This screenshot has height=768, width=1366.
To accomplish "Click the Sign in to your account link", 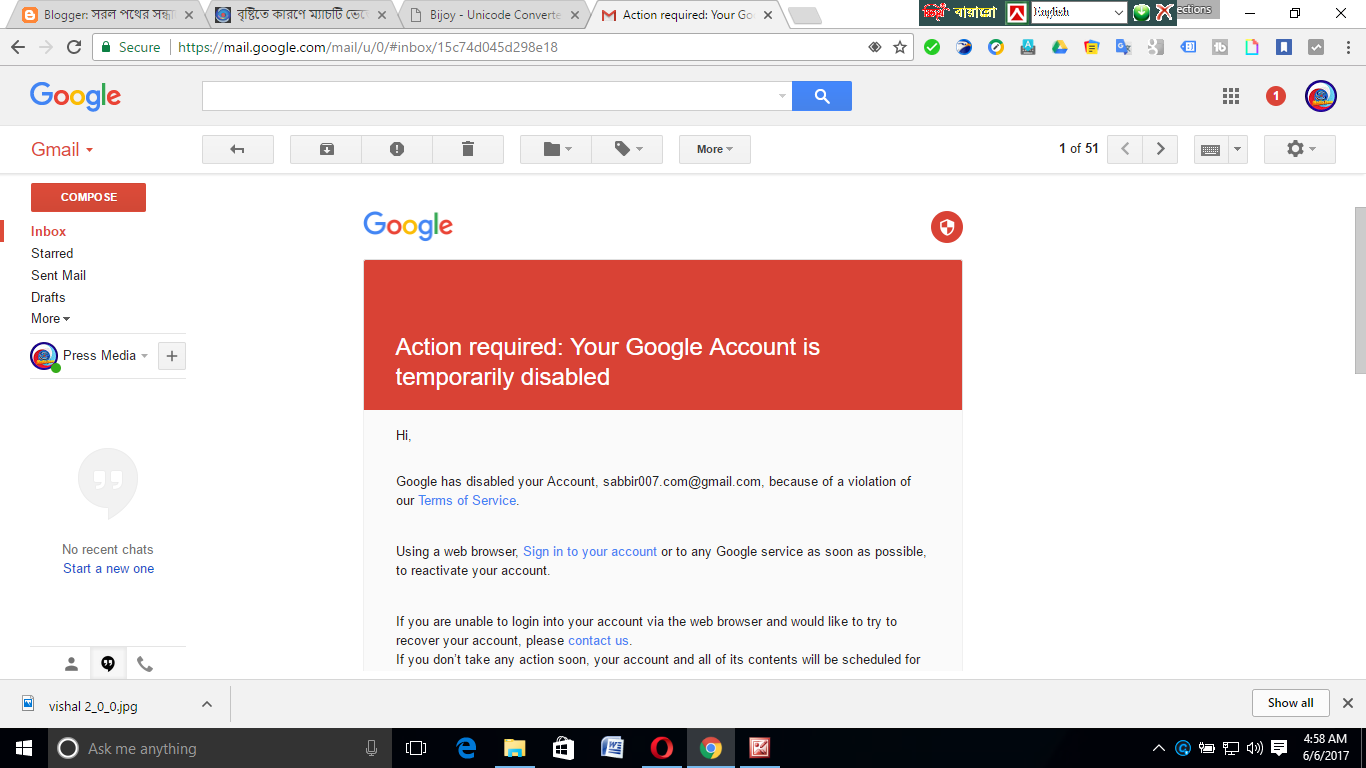I will [x=590, y=551].
